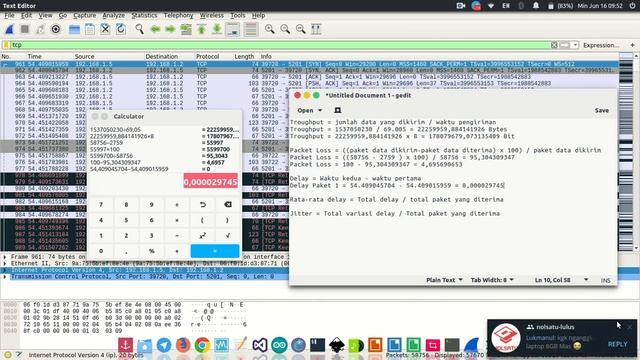Add filter button with plus icon
The height and width of the screenshot is (360, 640).
click(x=632, y=45)
